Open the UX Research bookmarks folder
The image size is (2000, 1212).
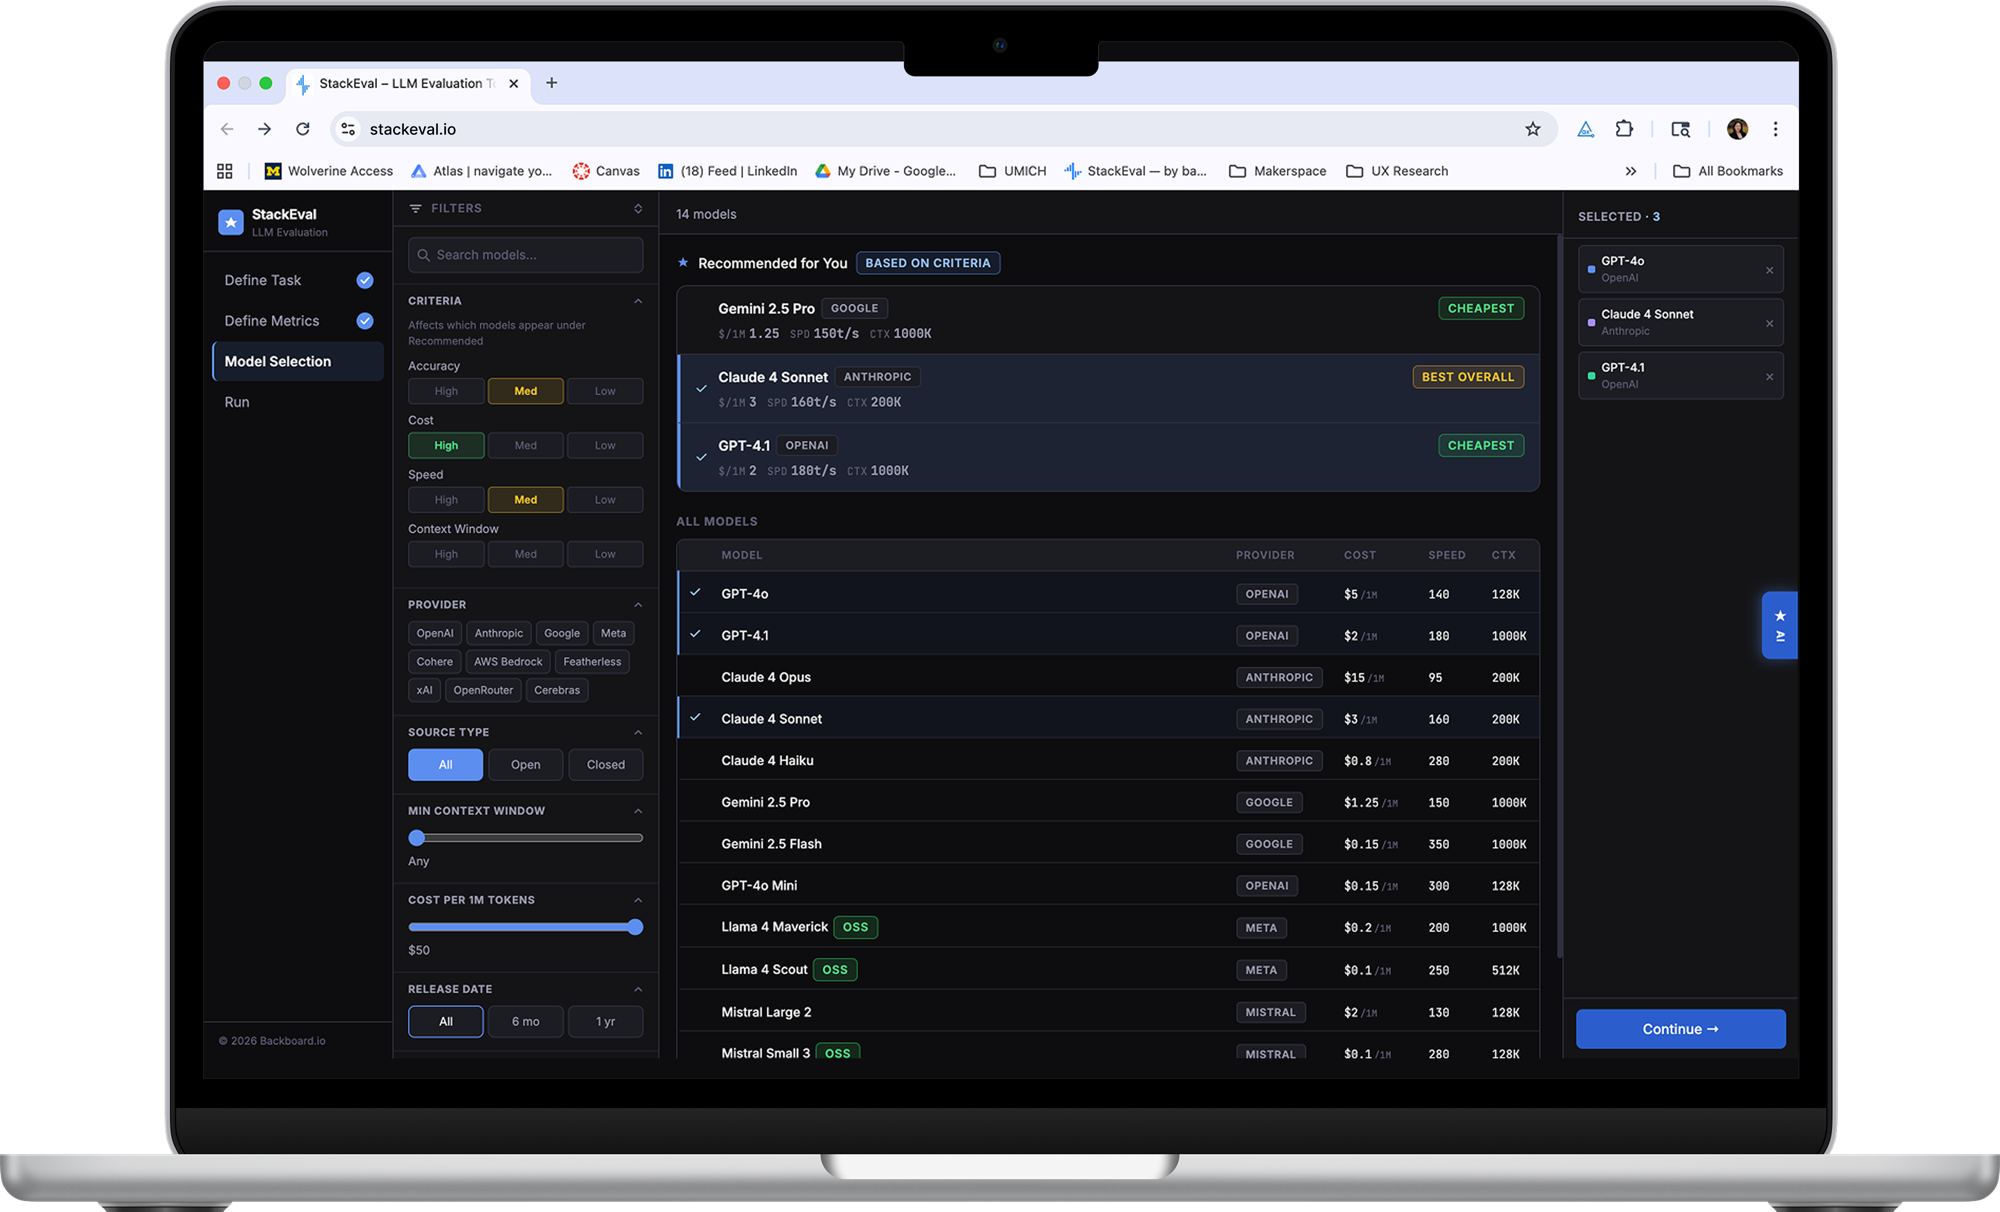[x=1397, y=171]
